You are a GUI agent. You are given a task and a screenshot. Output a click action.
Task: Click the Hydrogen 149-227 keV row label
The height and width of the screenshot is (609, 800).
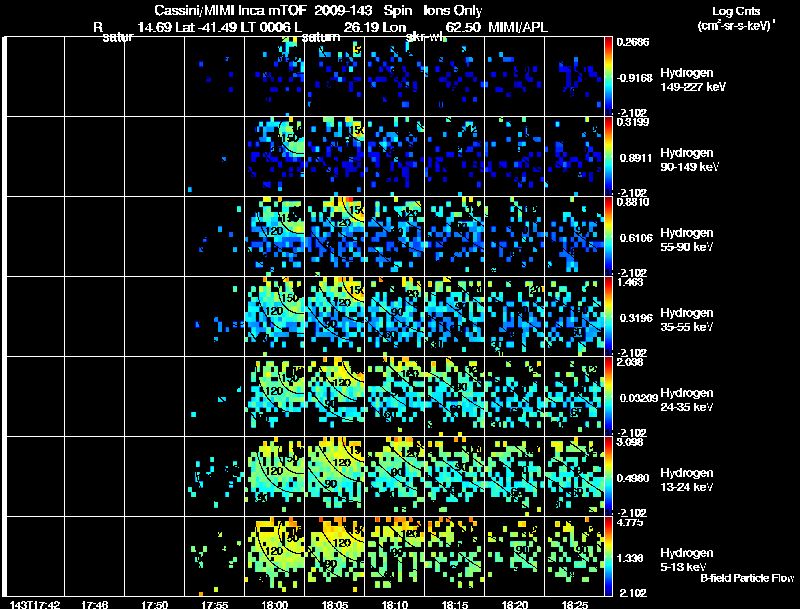click(x=693, y=80)
